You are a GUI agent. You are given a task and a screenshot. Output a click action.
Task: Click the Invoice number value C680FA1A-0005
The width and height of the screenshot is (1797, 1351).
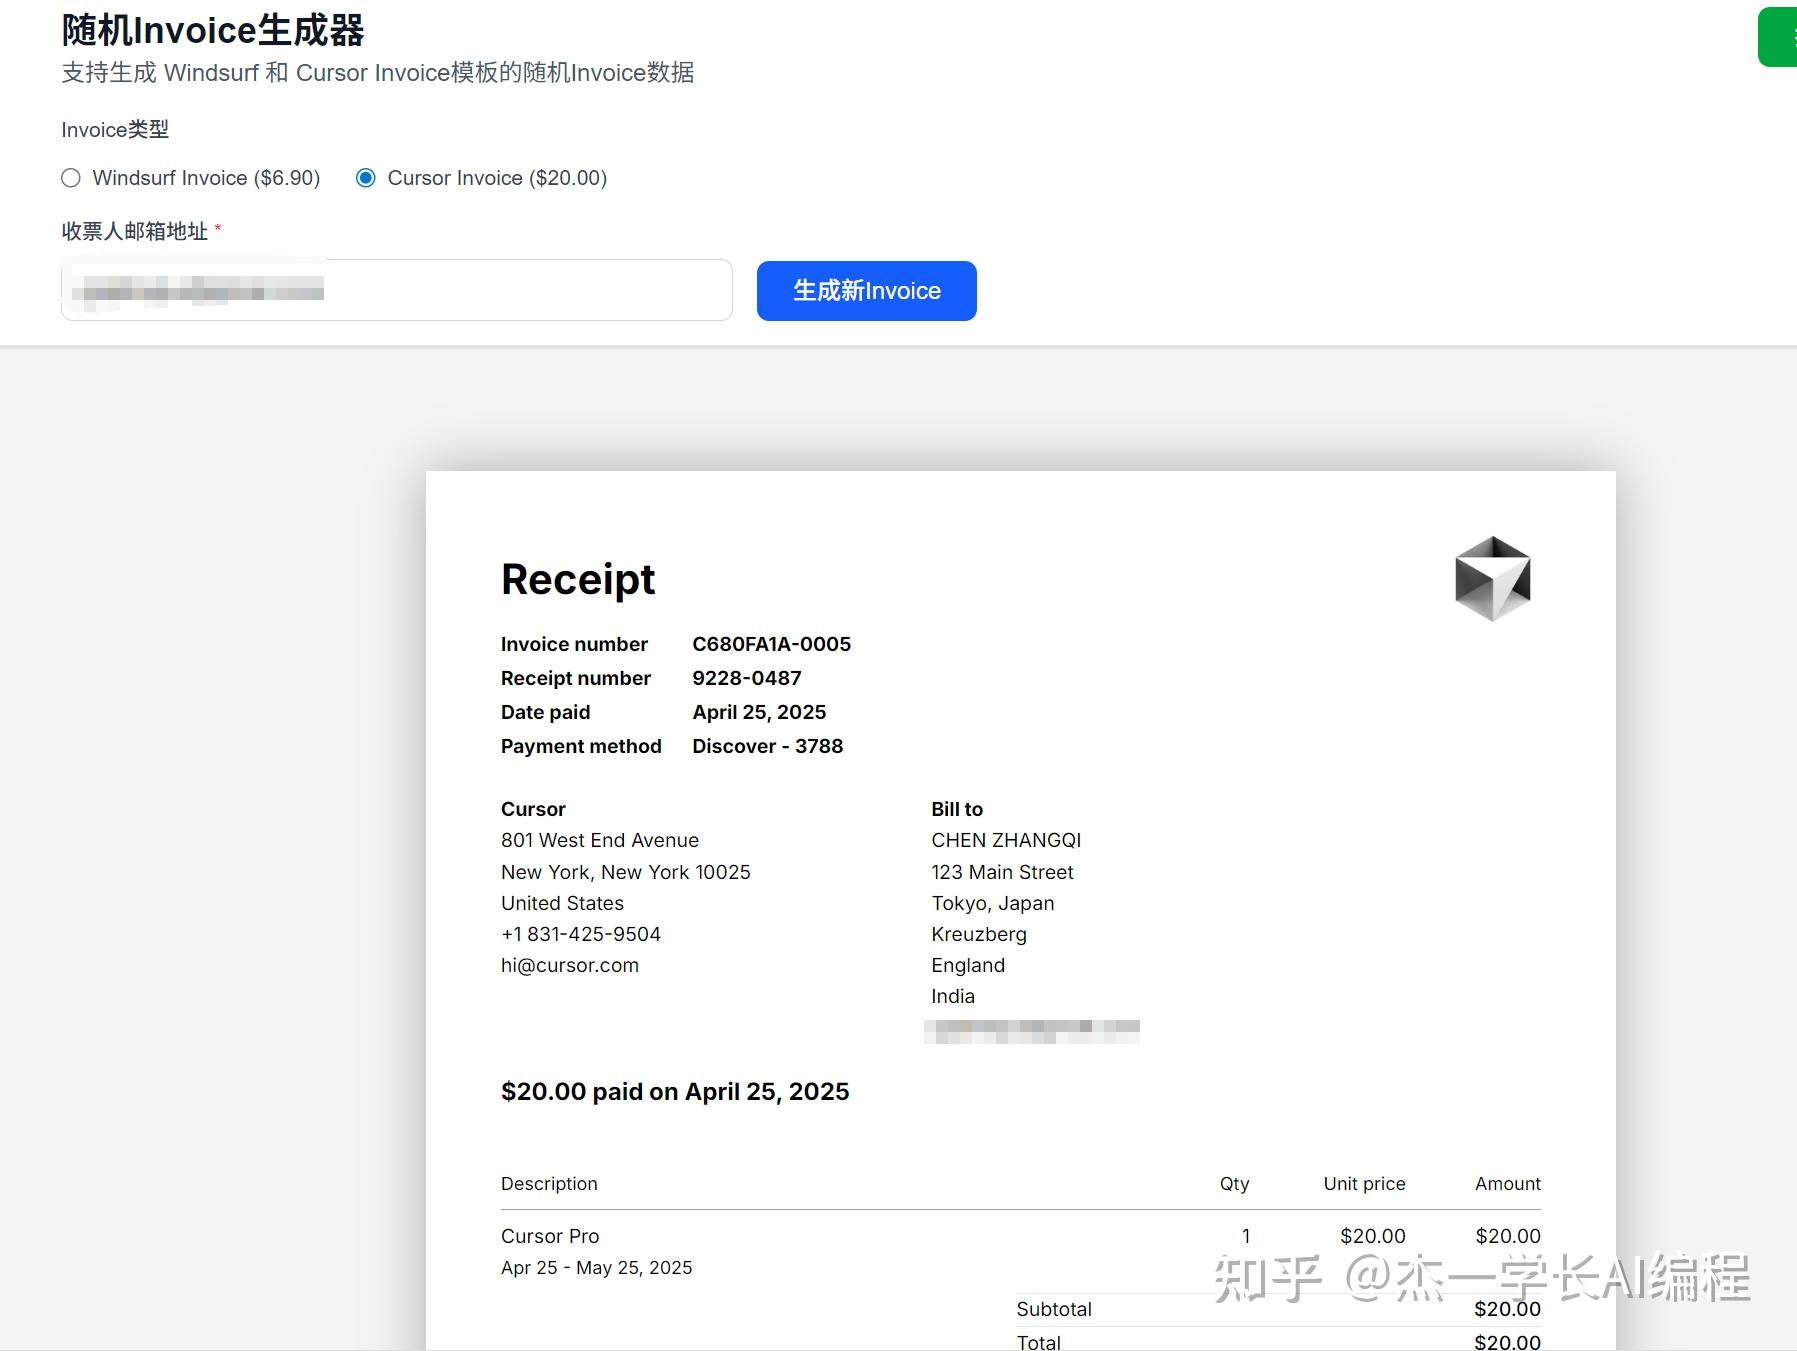click(771, 644)
